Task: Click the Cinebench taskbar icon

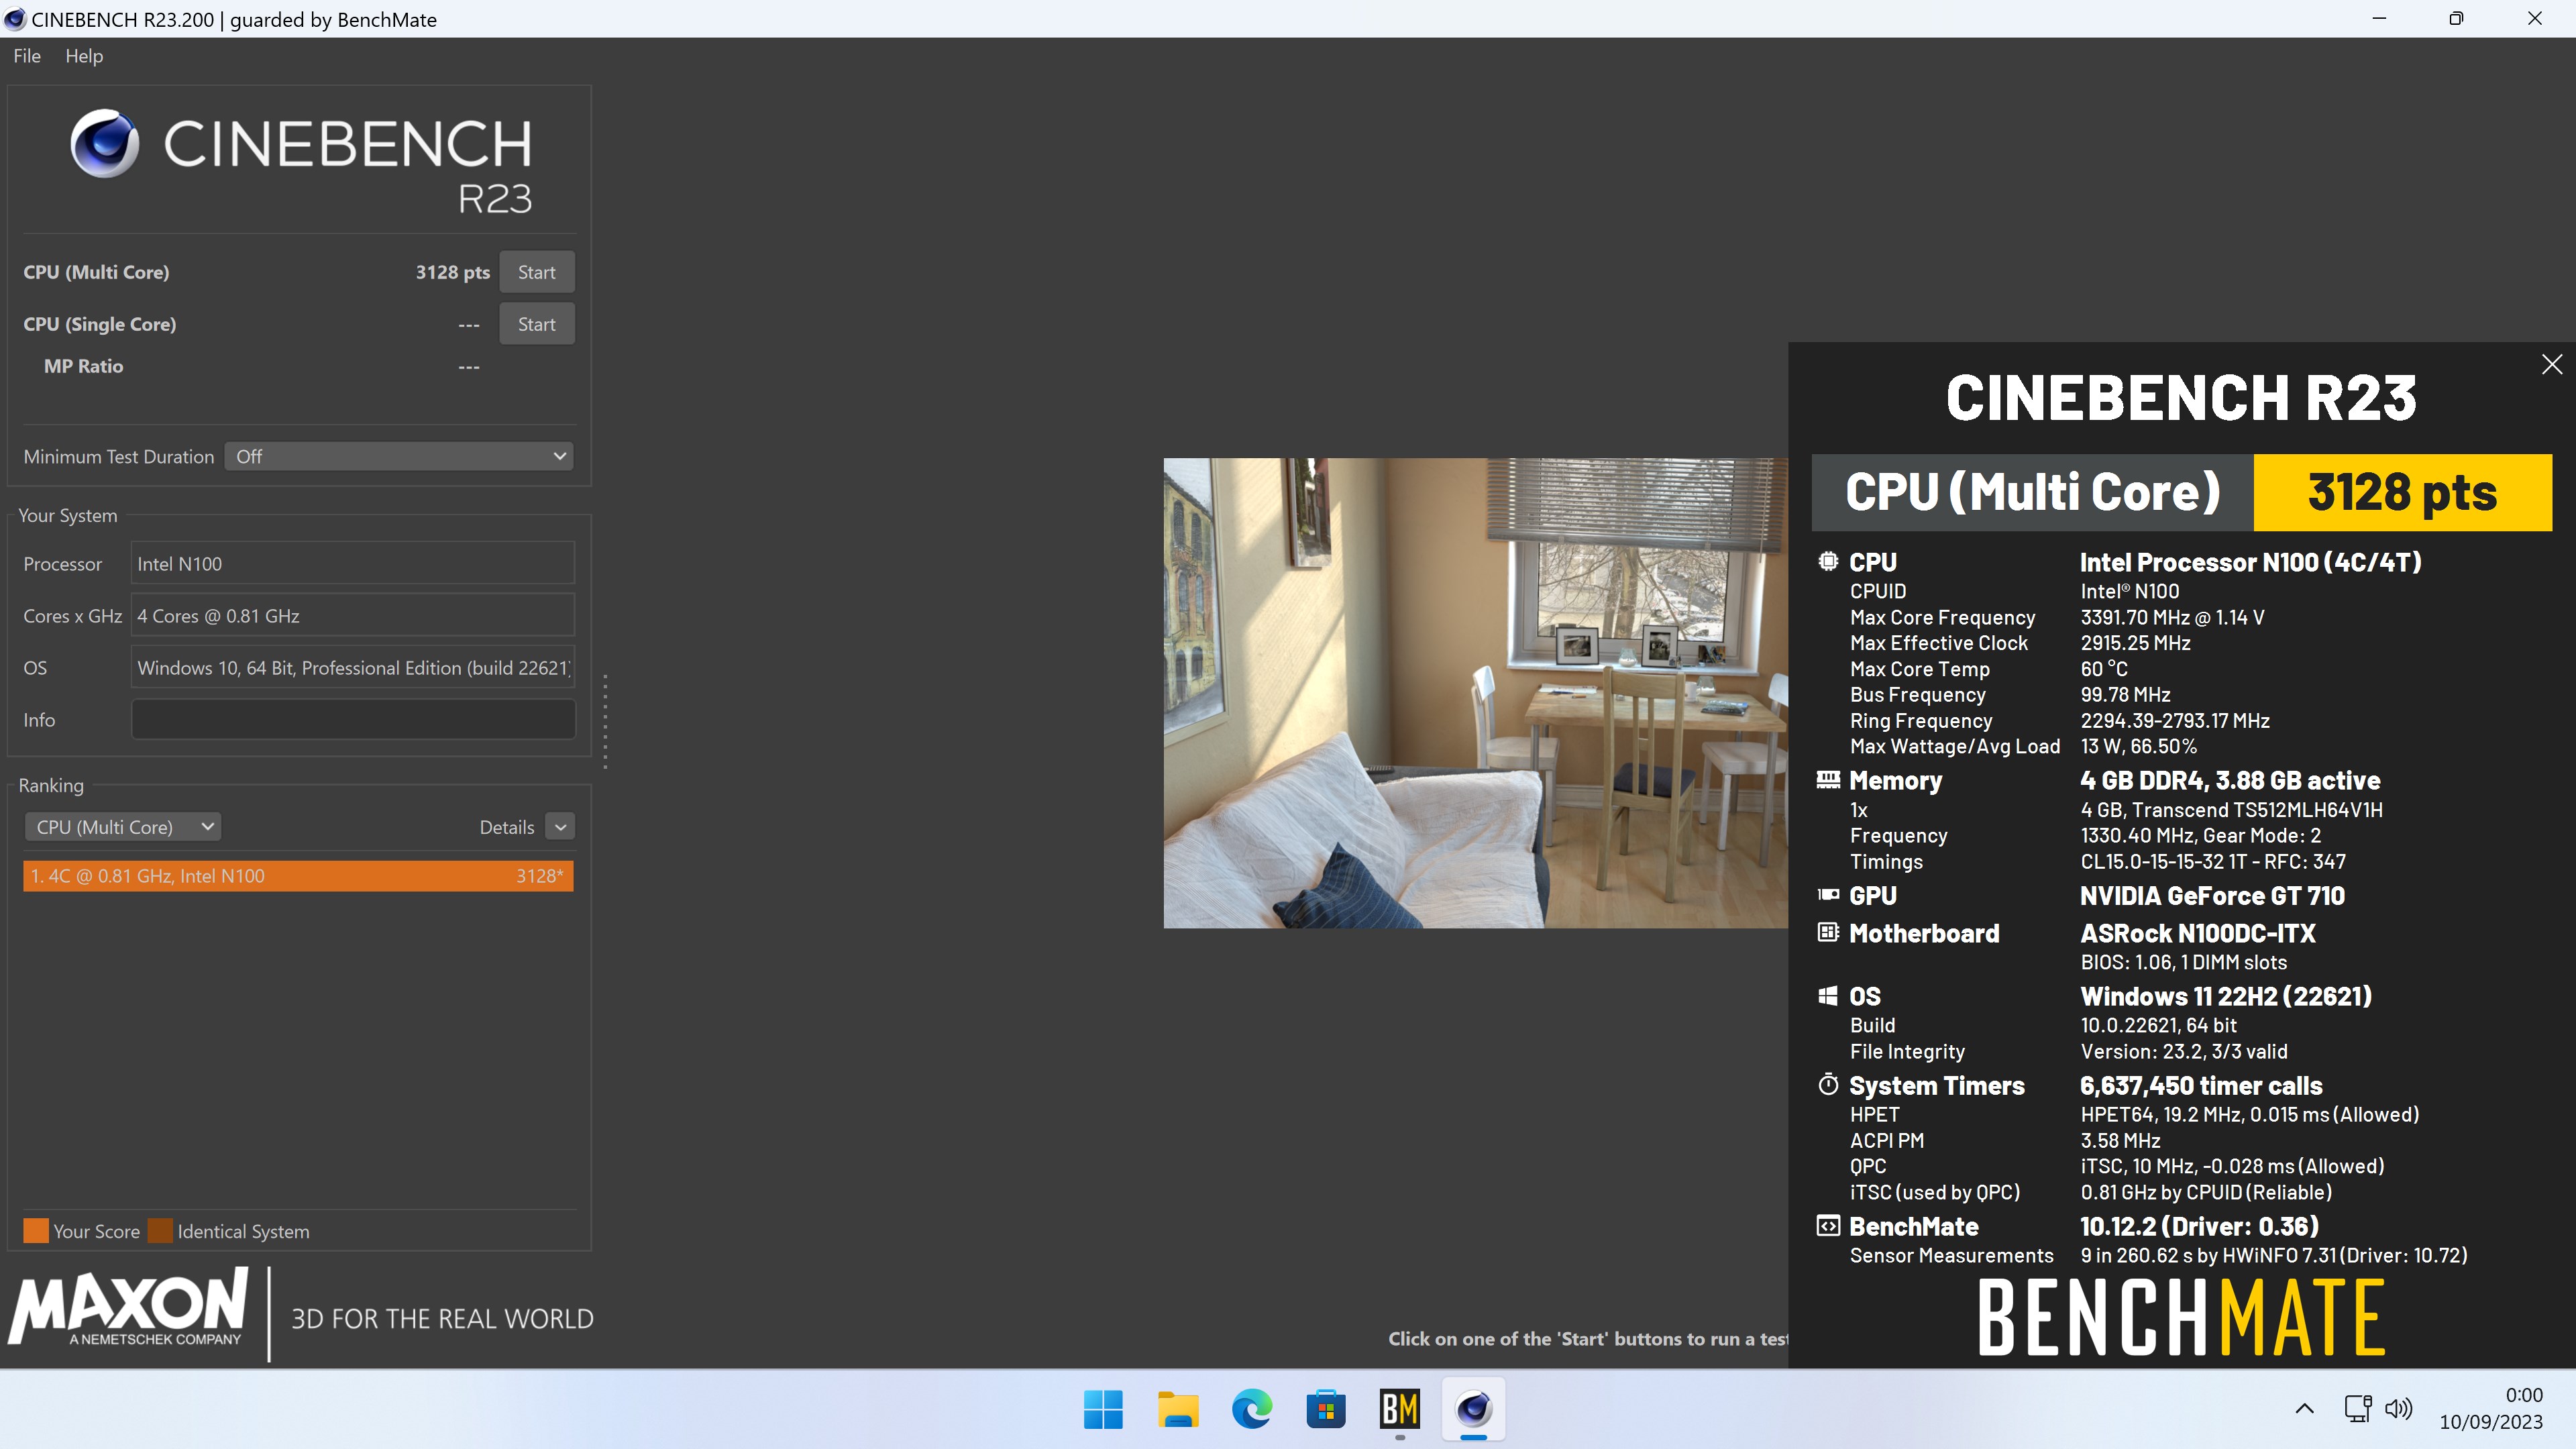Action: (x=1474, y=1410)
